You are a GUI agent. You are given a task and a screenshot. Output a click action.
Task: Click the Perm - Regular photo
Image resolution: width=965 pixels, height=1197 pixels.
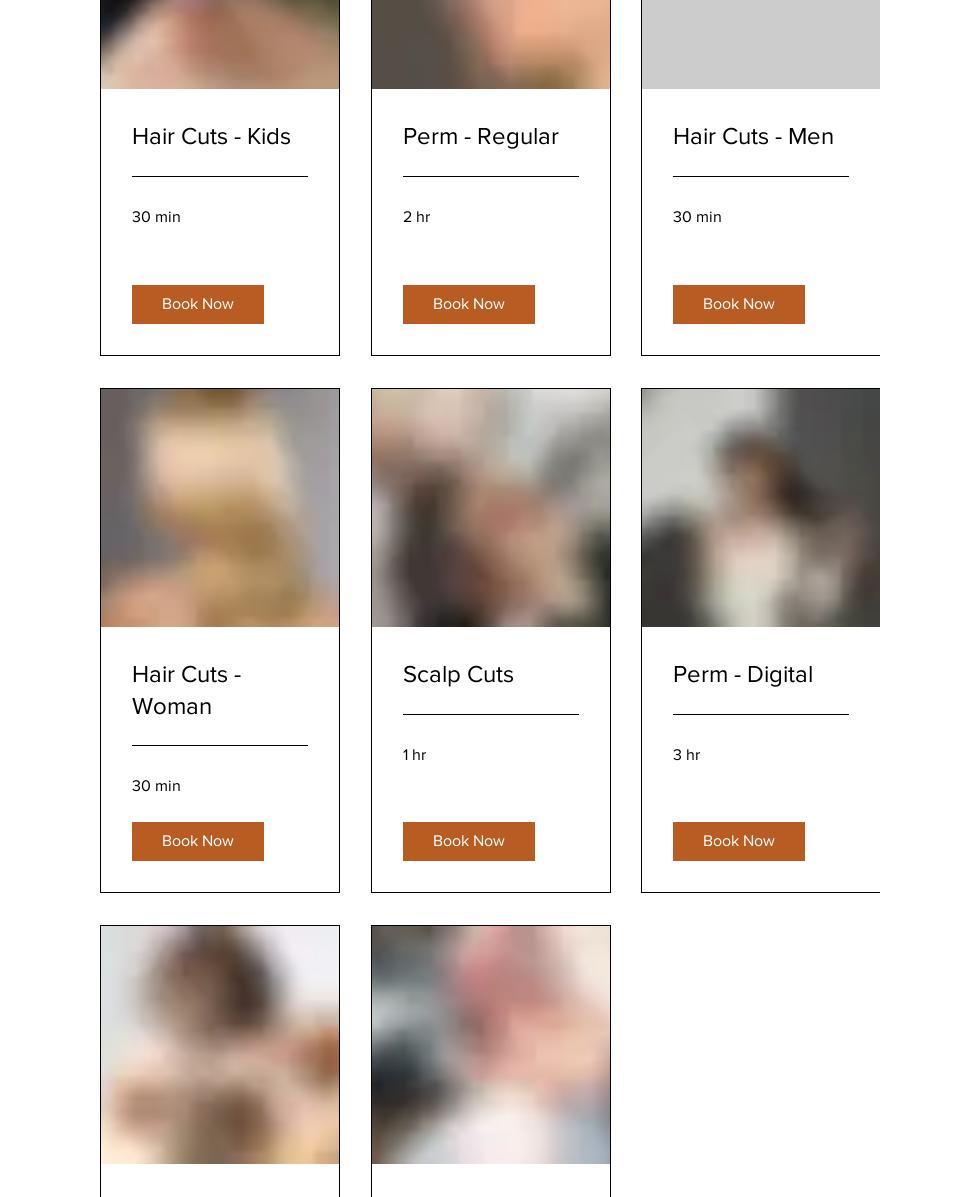[x=491, y=44]
